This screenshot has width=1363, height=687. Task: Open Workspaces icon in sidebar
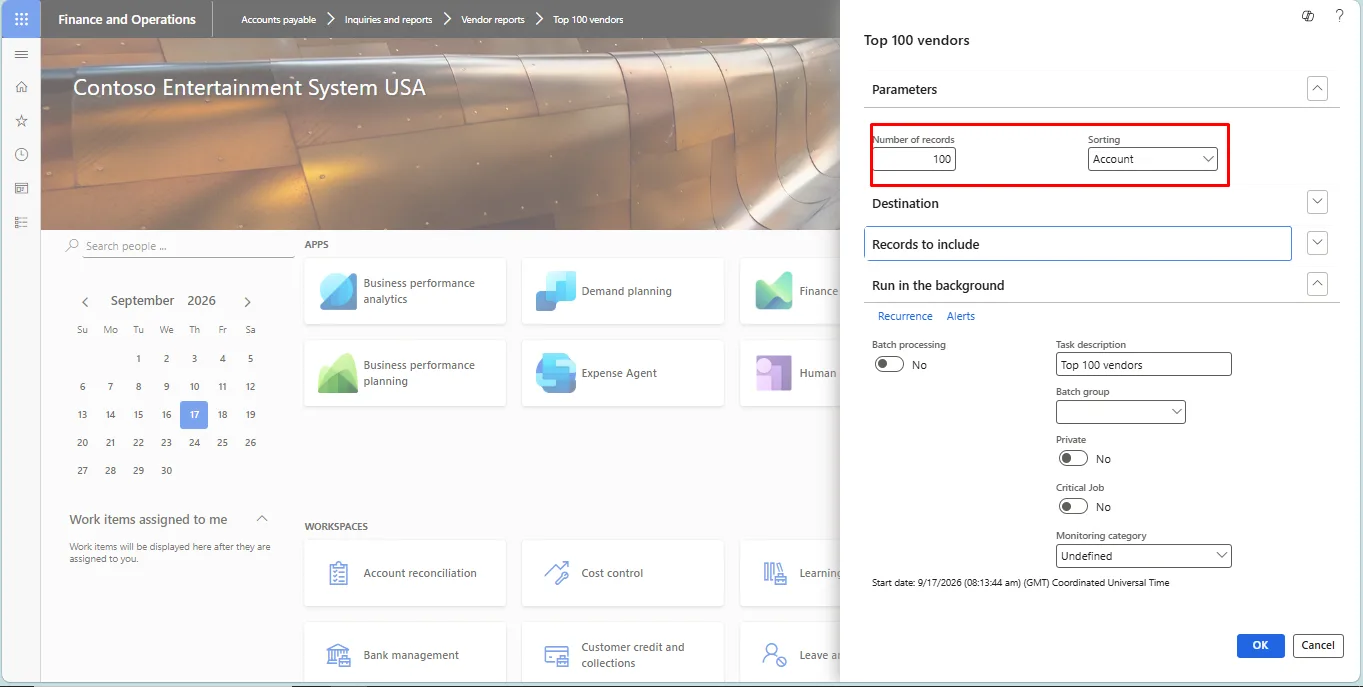coord(21,188)
